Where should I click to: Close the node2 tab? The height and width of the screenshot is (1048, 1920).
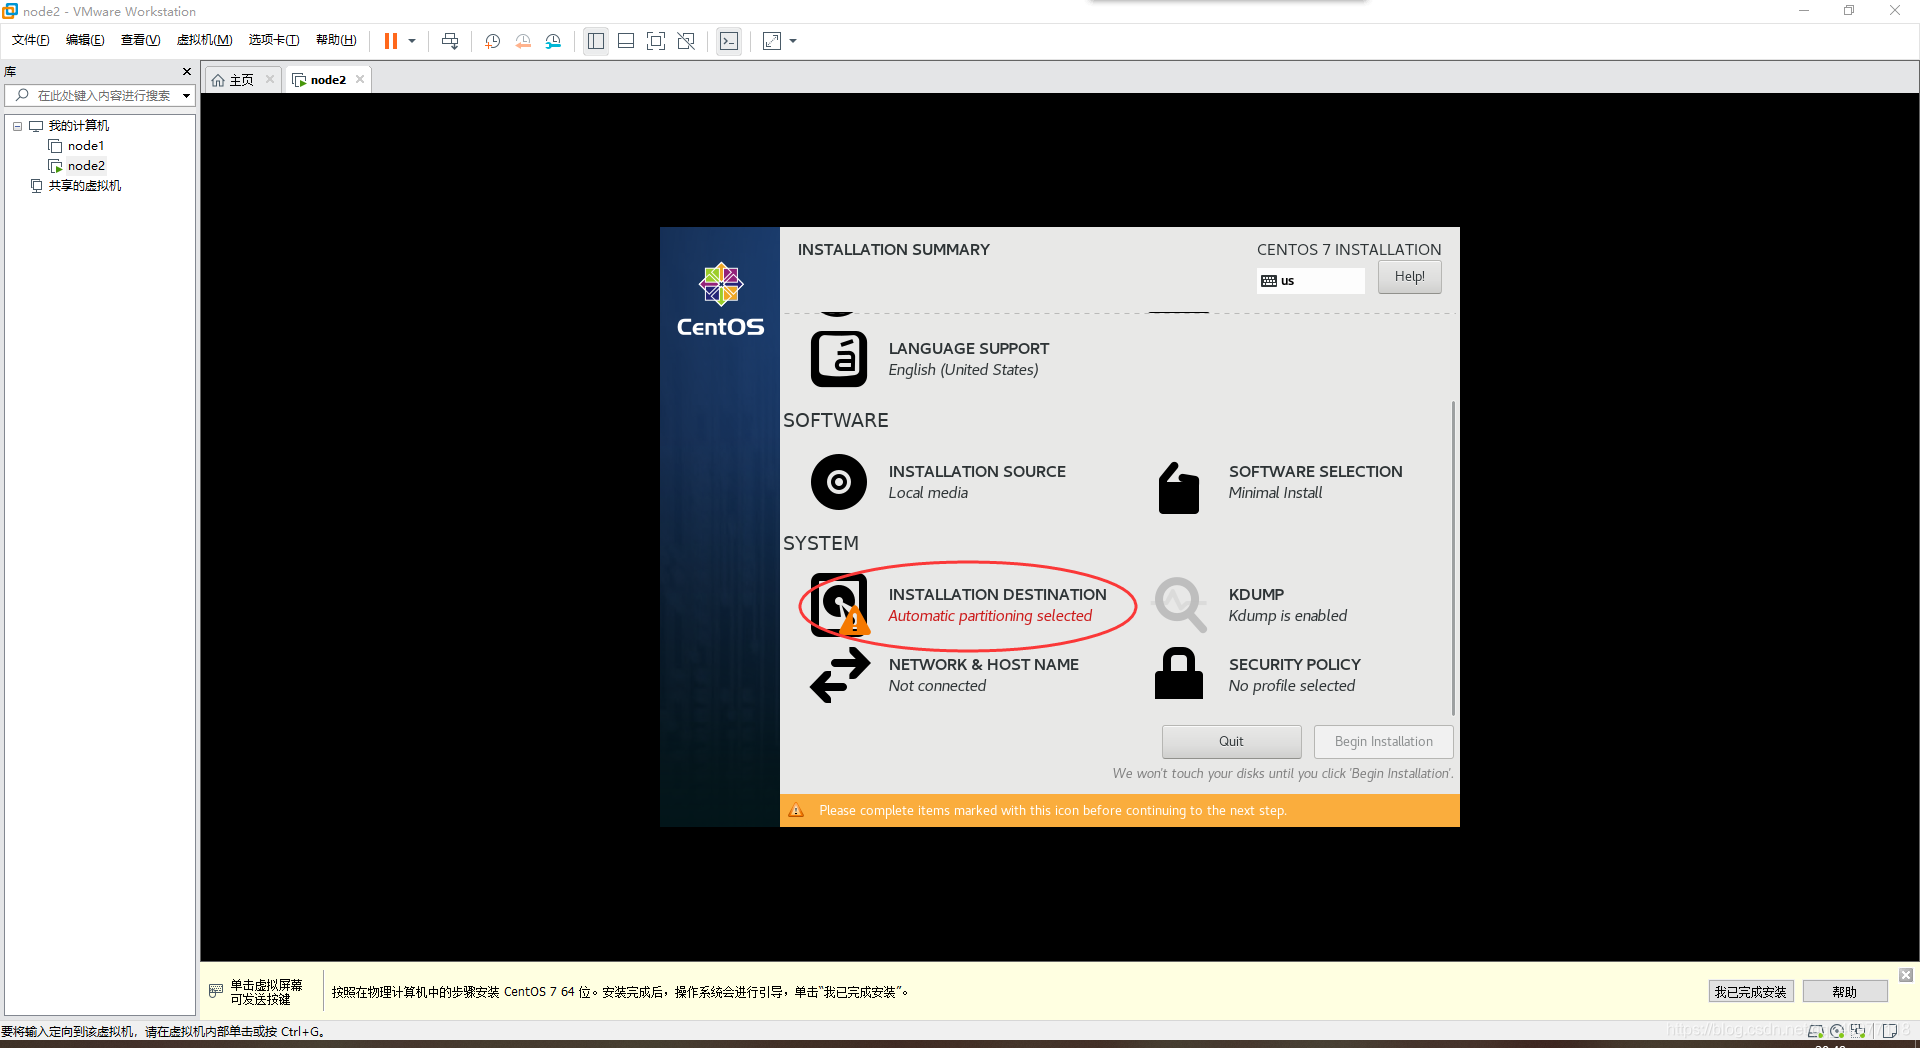360,79
